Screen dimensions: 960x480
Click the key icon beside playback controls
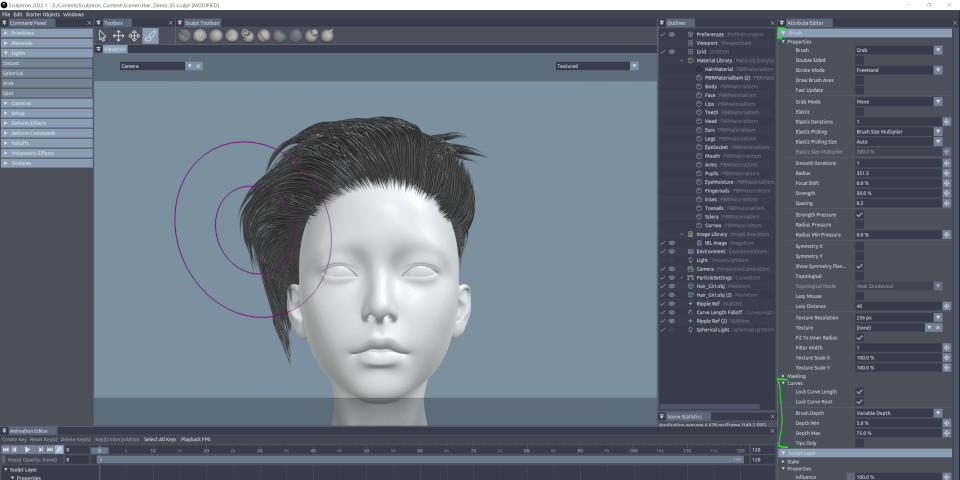60,450
